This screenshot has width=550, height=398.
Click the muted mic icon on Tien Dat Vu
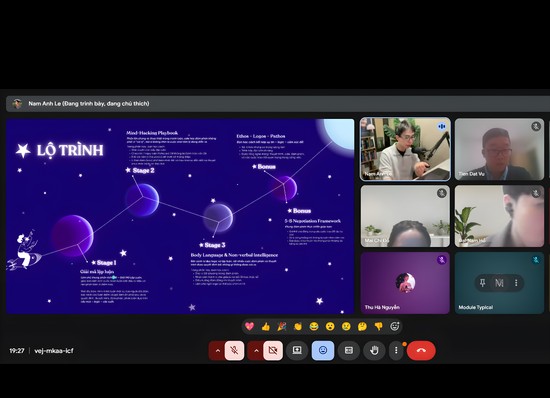[536, 126]
